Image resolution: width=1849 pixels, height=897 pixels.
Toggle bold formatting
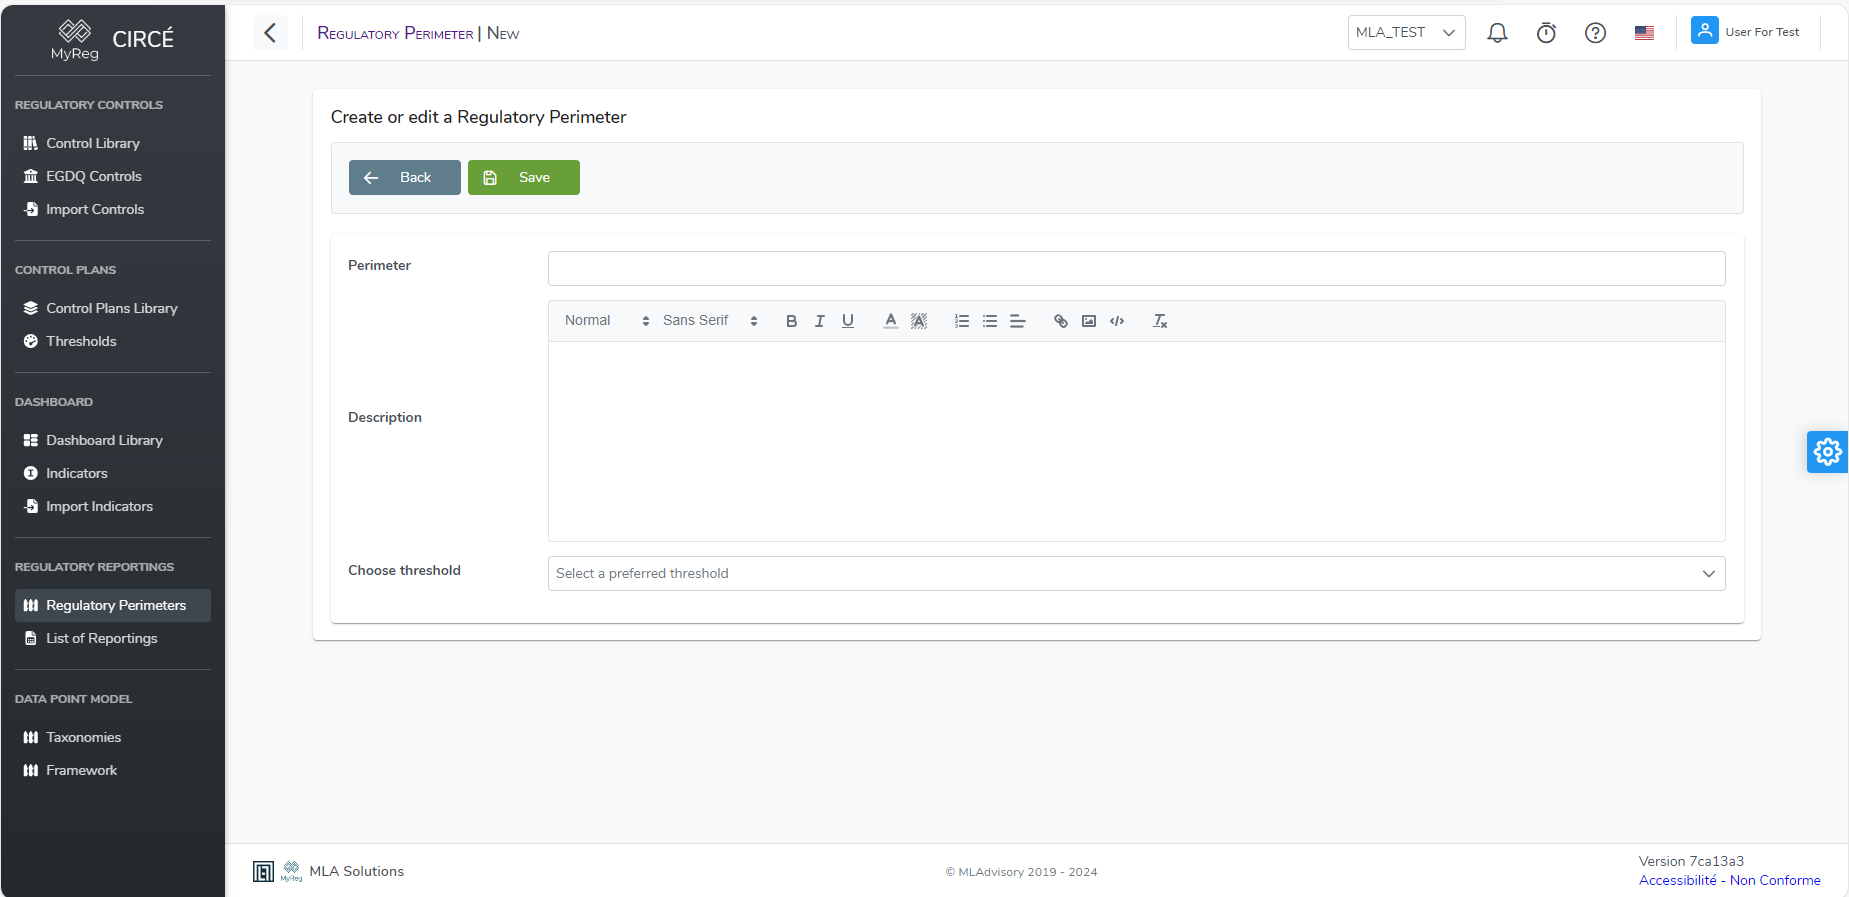[x=791, y=321]
